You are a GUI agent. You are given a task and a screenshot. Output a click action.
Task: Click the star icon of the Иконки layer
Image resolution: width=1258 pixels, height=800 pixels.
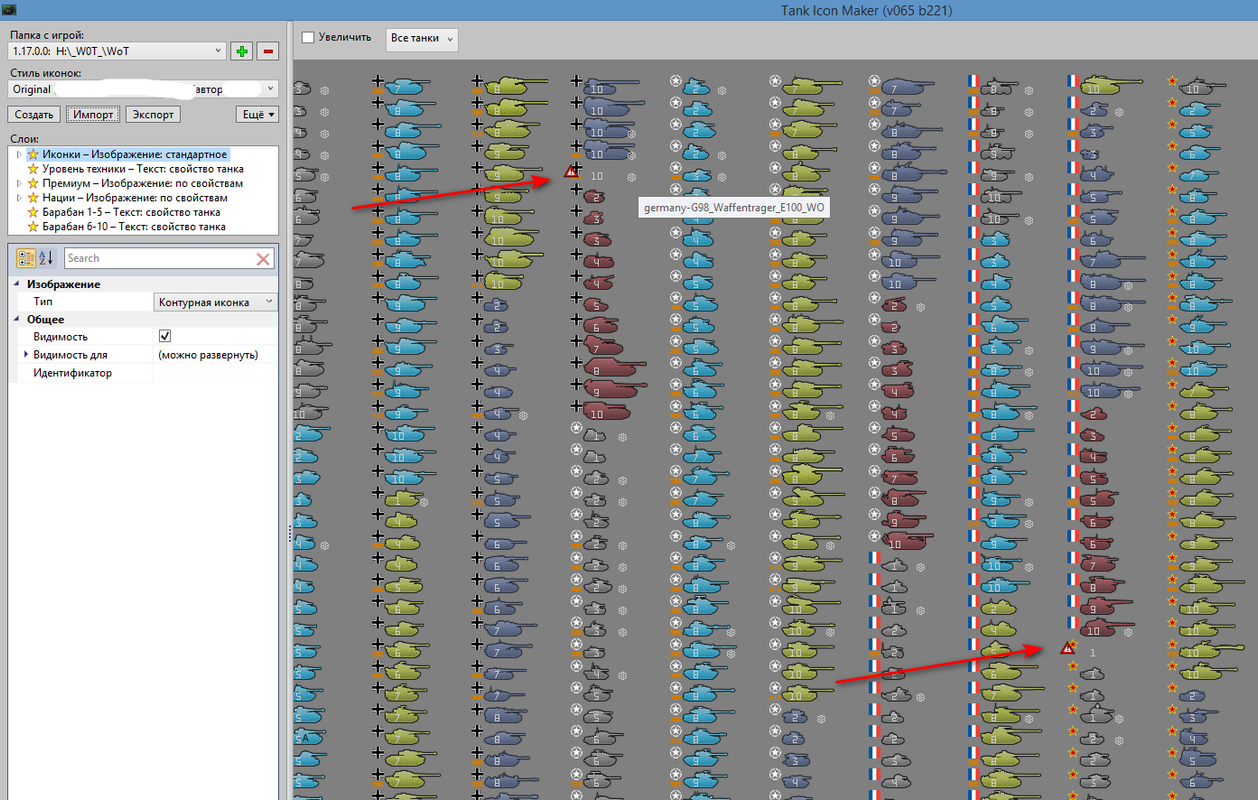(33, 155)
